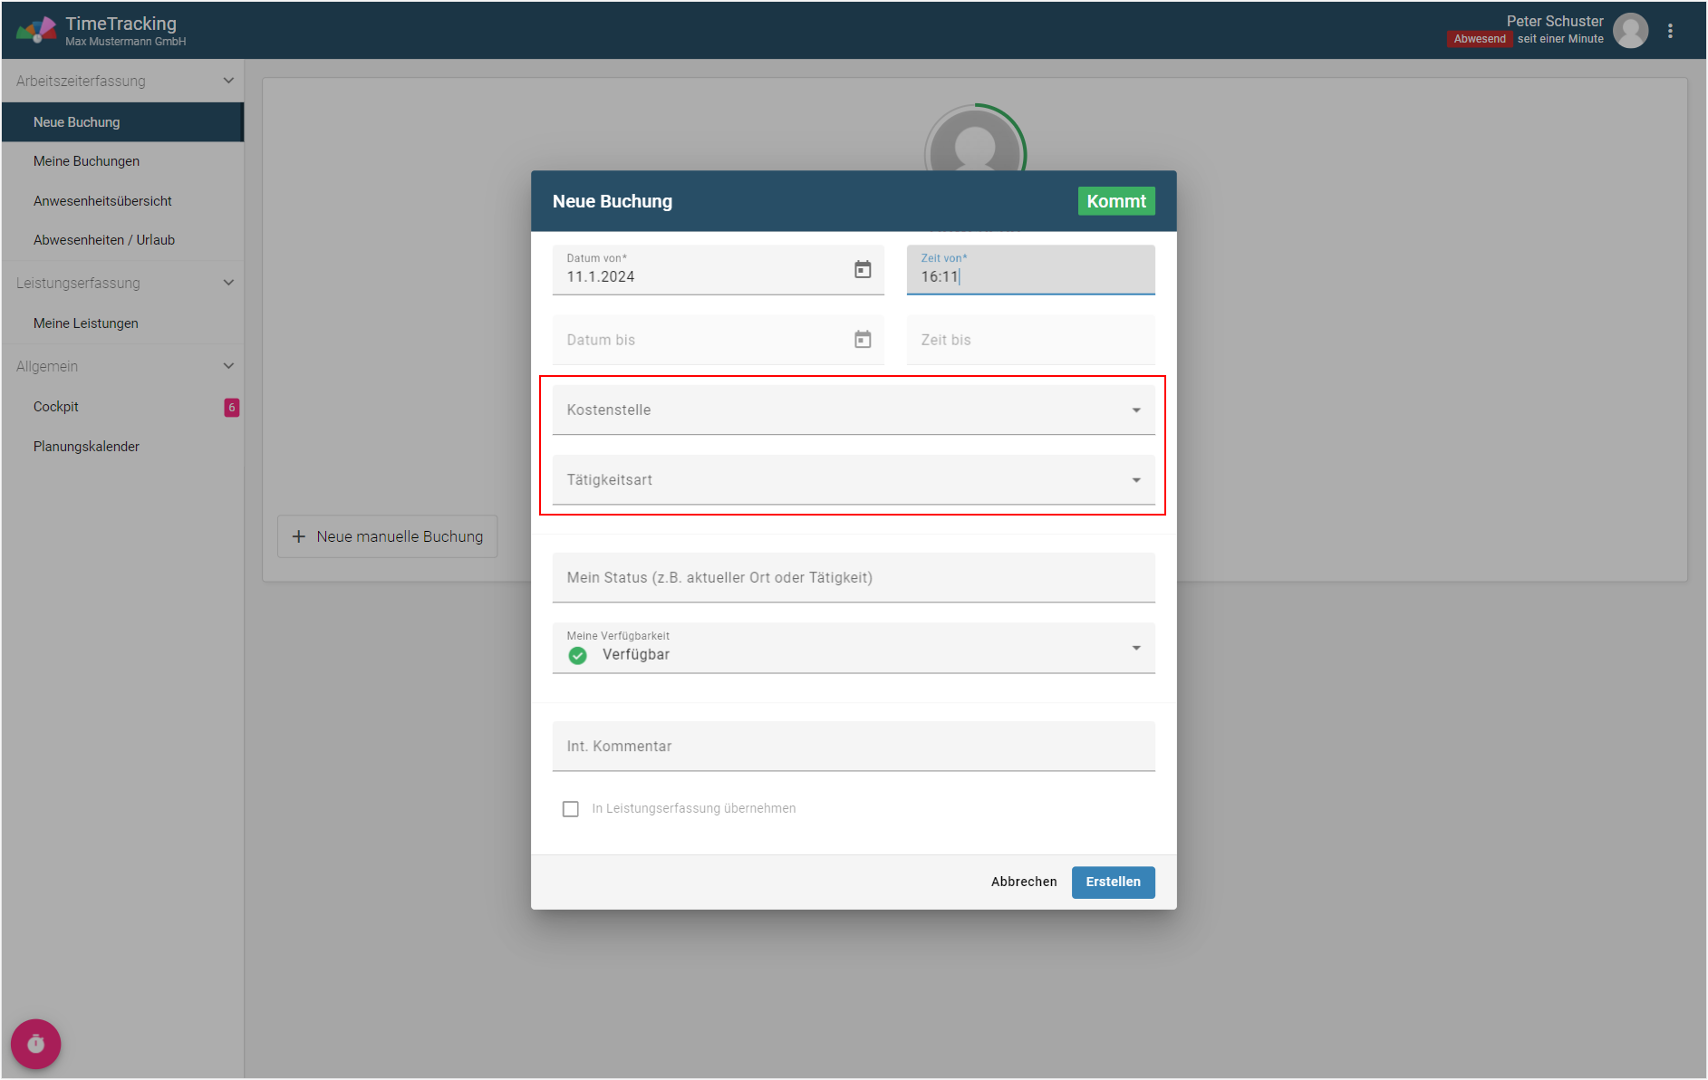This screenshot has height=1080, width=1708.
Task: Click the Erstellen button
Action: pyautogui.click(x=1112, y=882)
